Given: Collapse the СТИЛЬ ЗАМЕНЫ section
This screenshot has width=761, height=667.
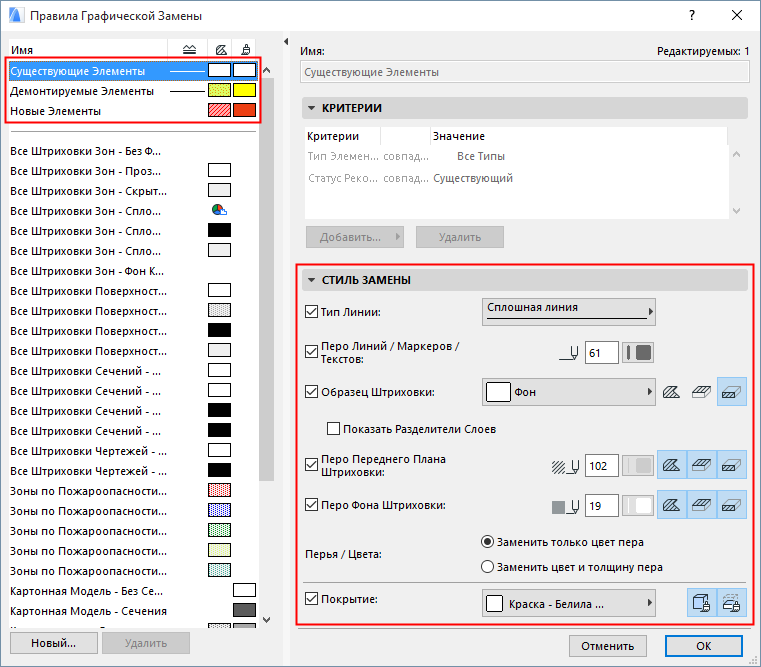Looking at the screenshot, I should pos(312,280).
